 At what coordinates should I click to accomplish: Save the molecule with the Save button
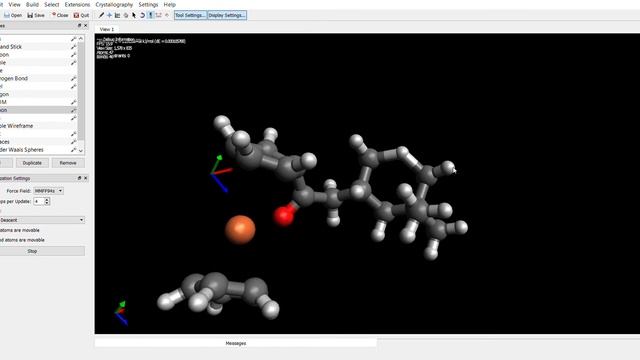[36, 15]
